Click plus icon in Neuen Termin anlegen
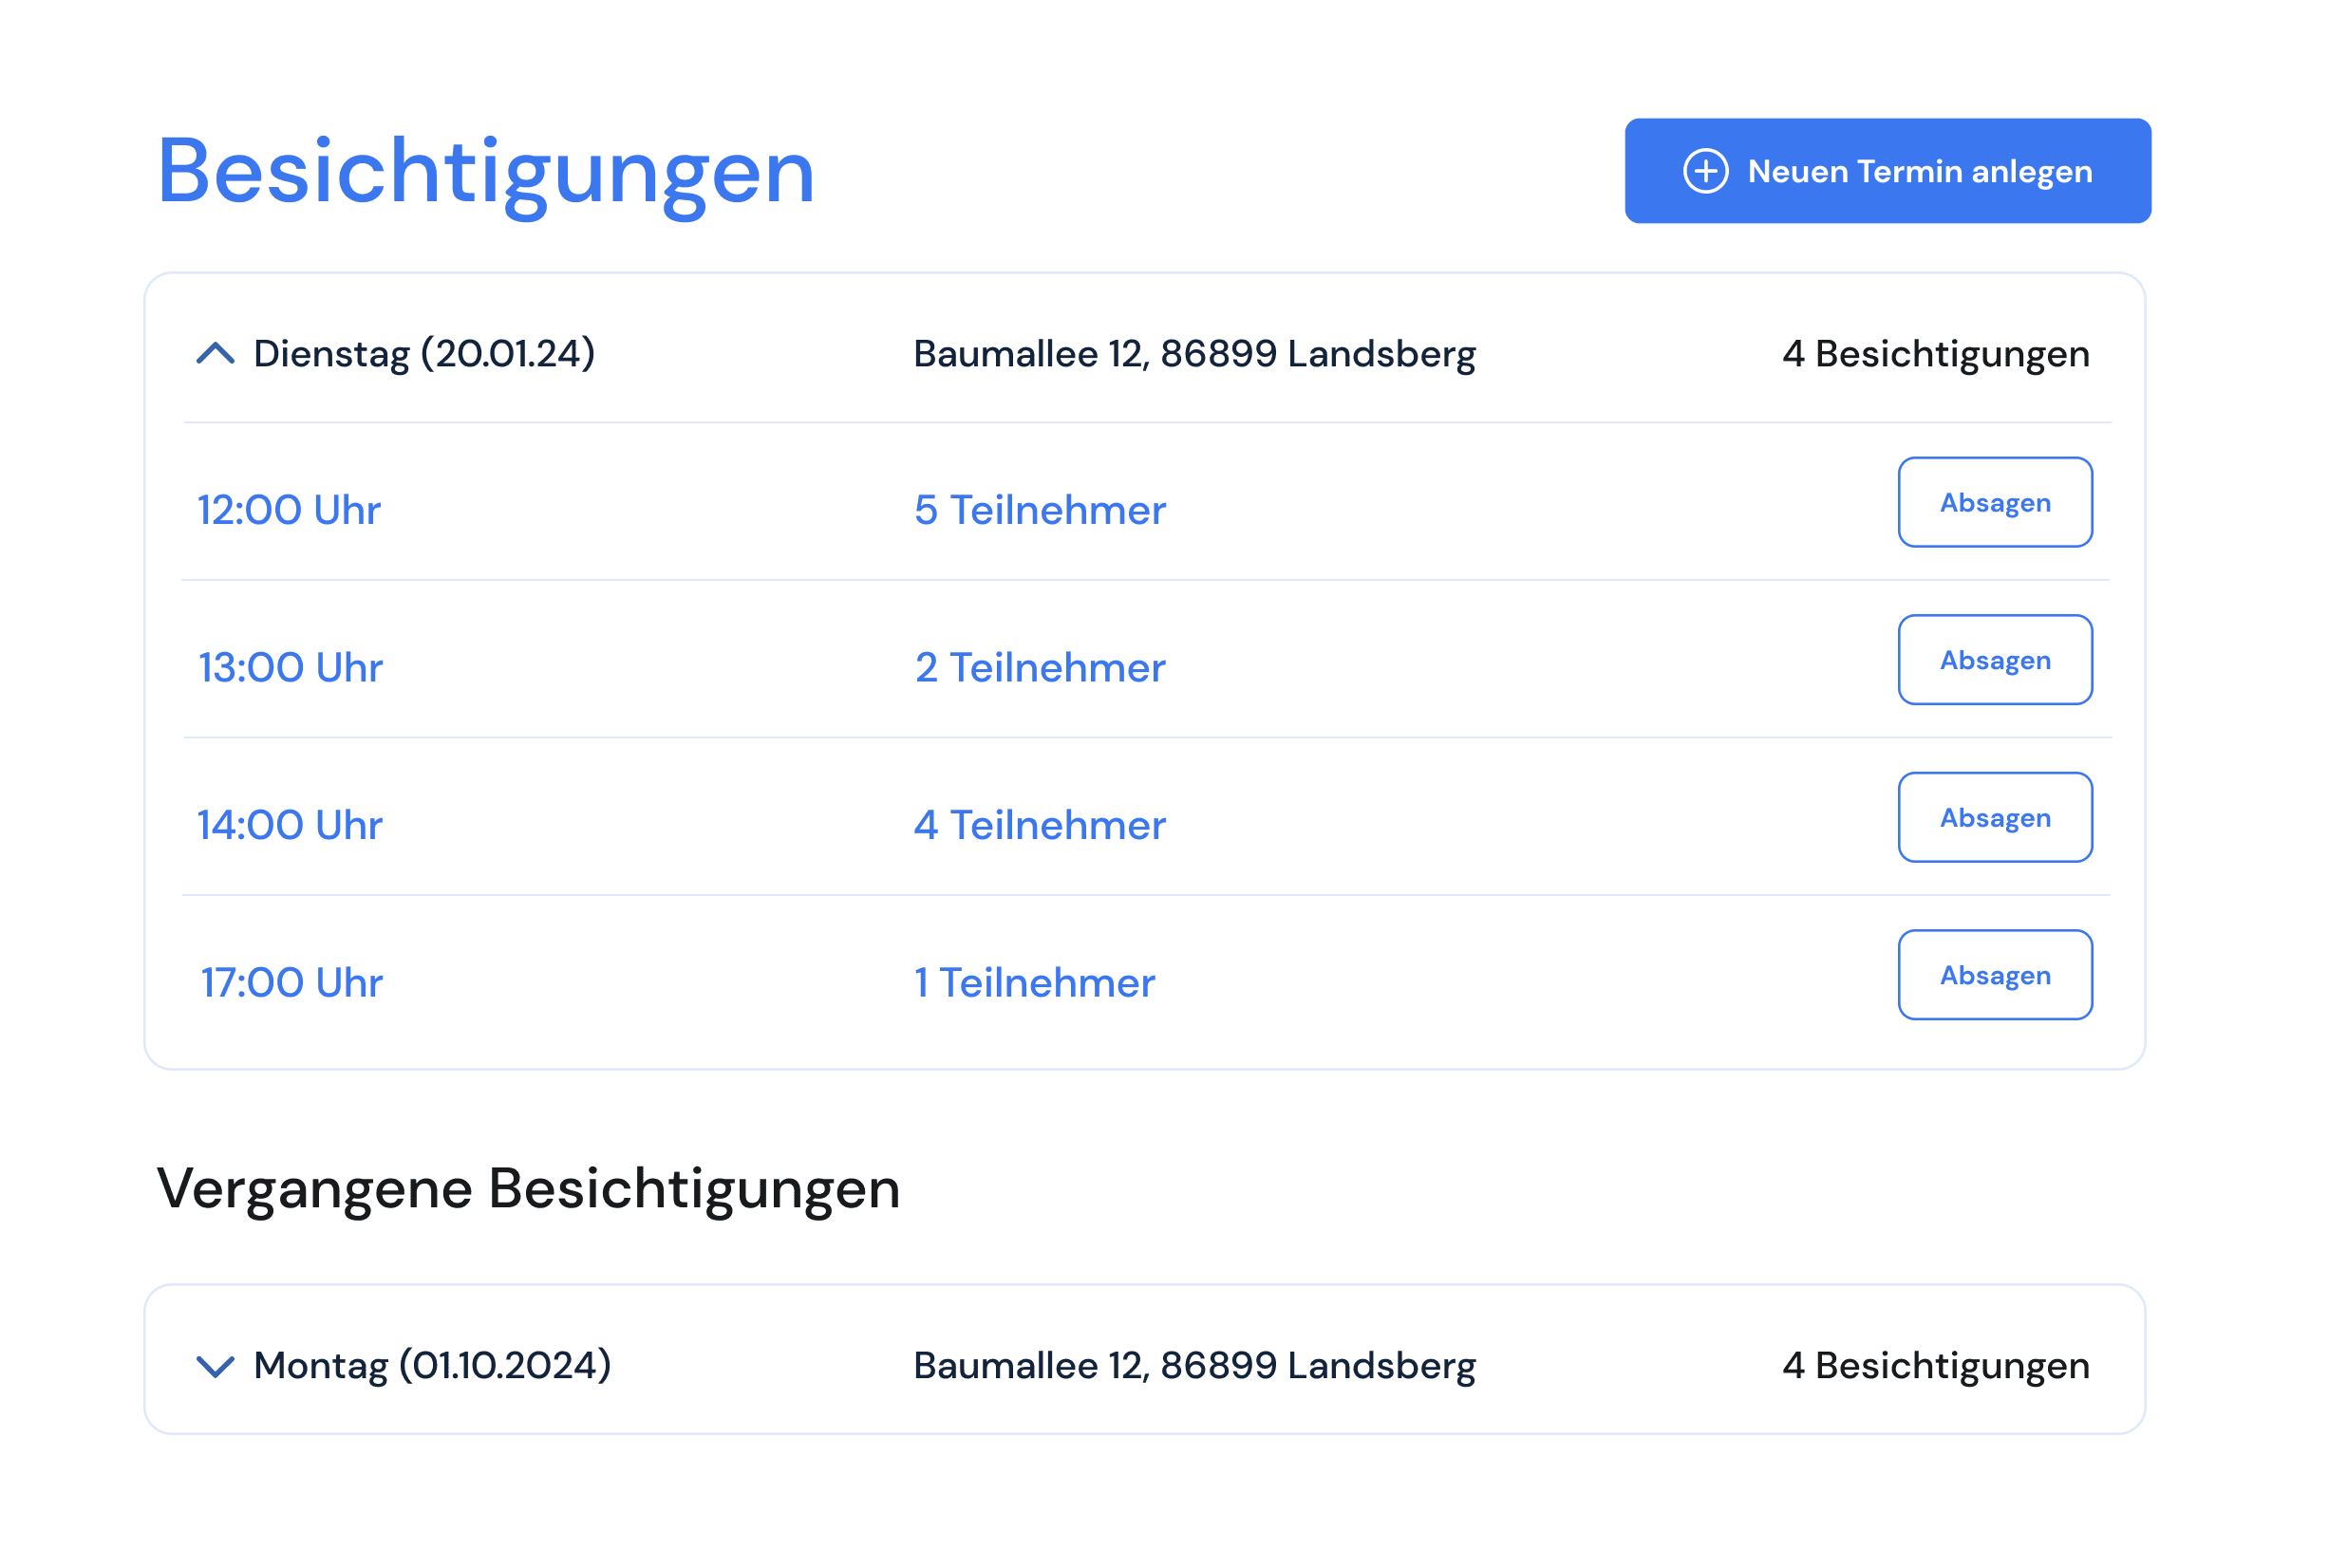 point(1705,171)
